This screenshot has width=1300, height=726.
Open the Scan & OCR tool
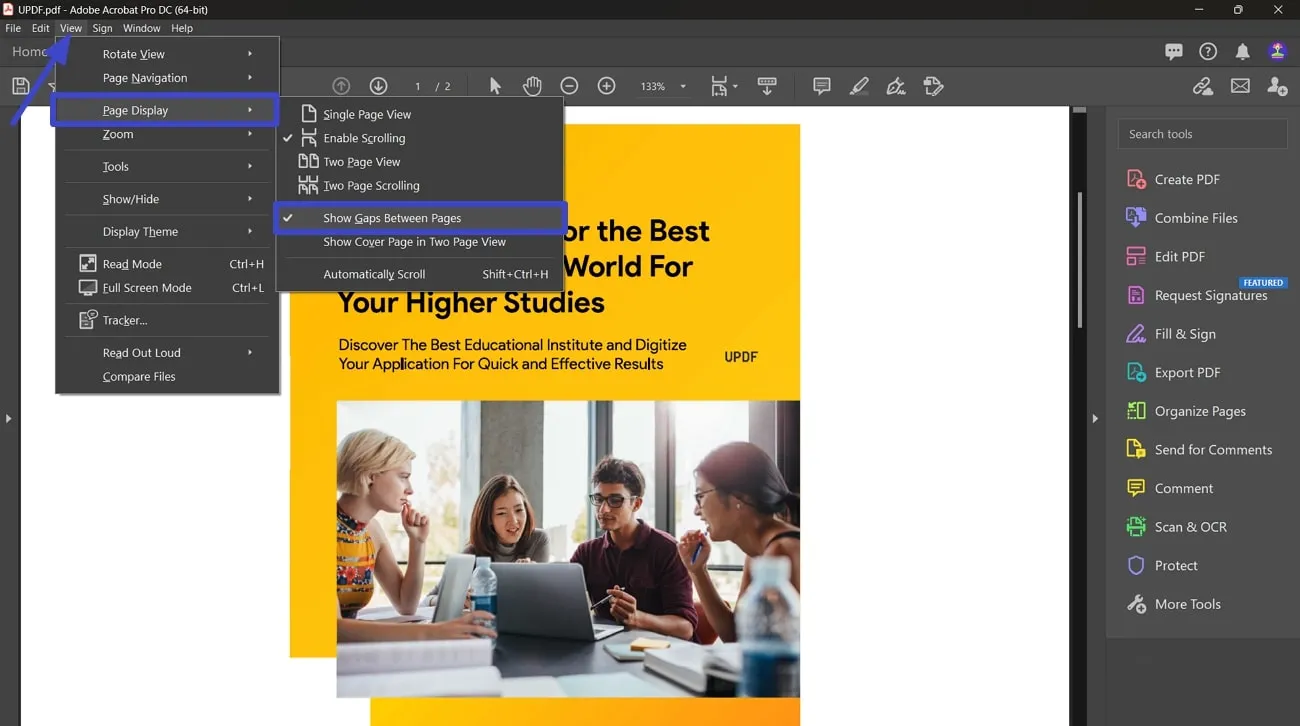pyautogui.click(x=1190, y=526)
